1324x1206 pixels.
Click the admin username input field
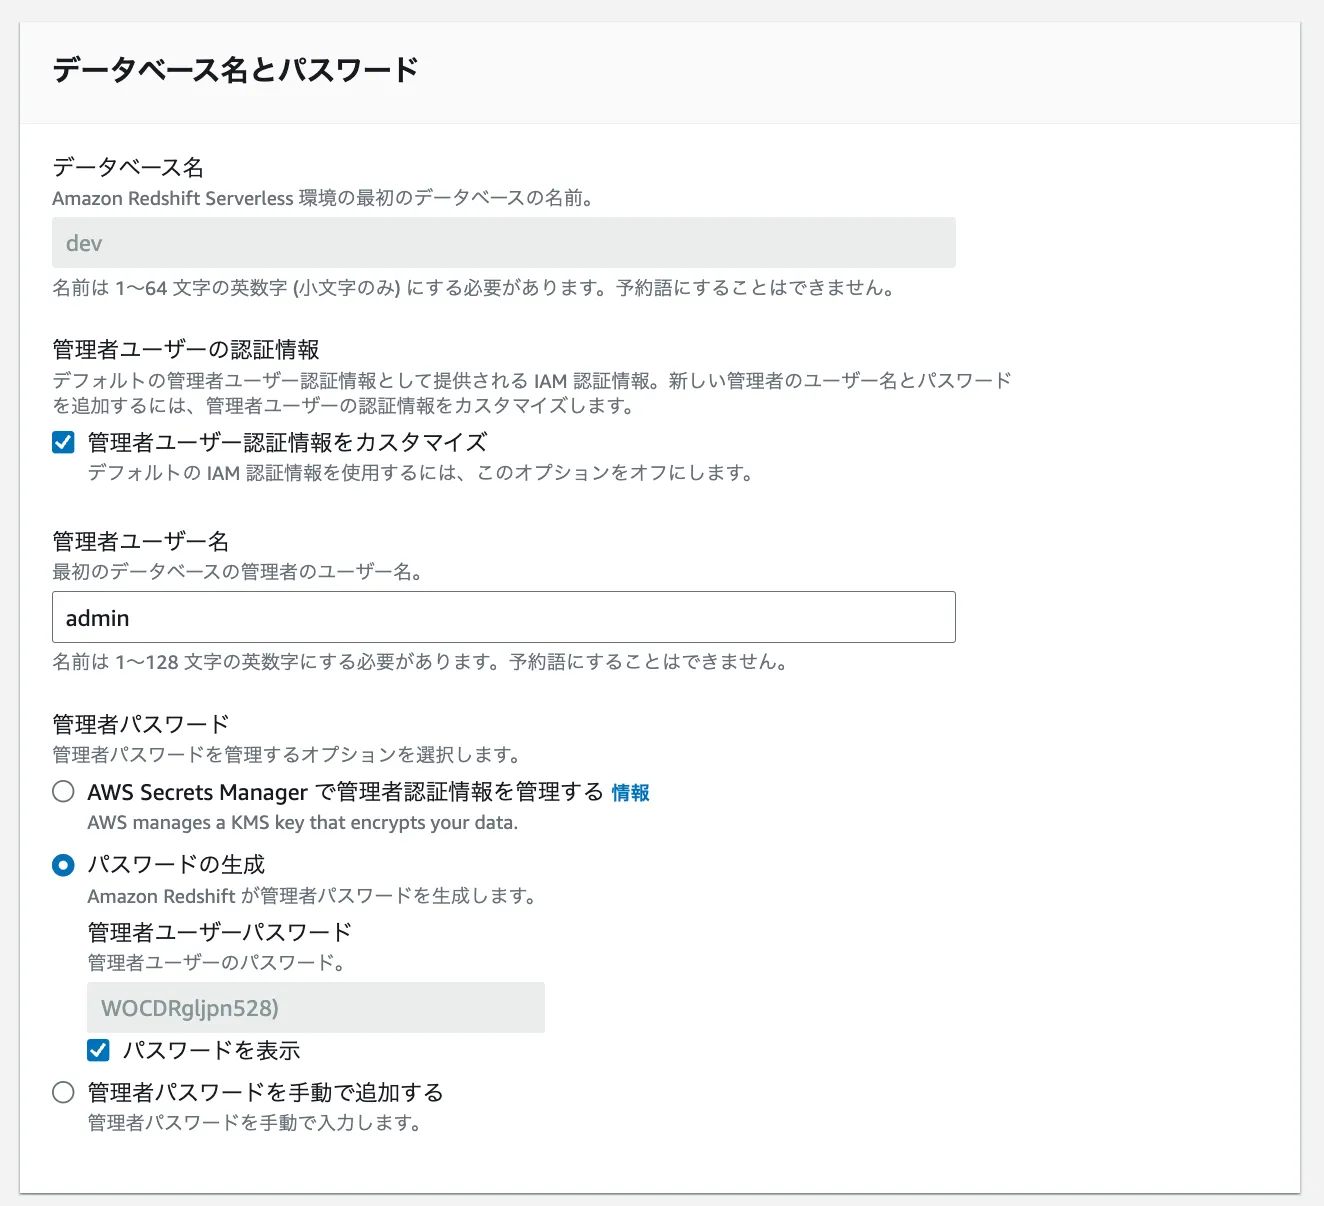[503, 617]
